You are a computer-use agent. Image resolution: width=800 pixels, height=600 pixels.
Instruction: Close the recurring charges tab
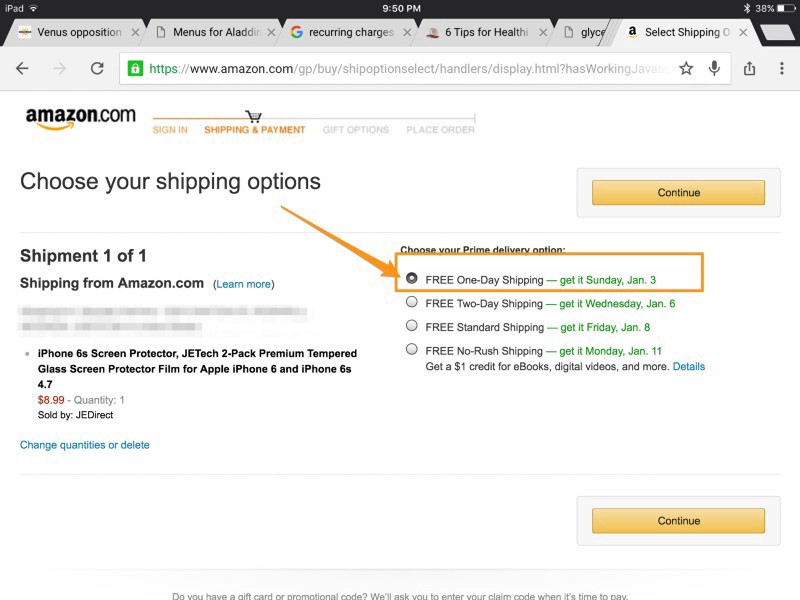[408, 32]
